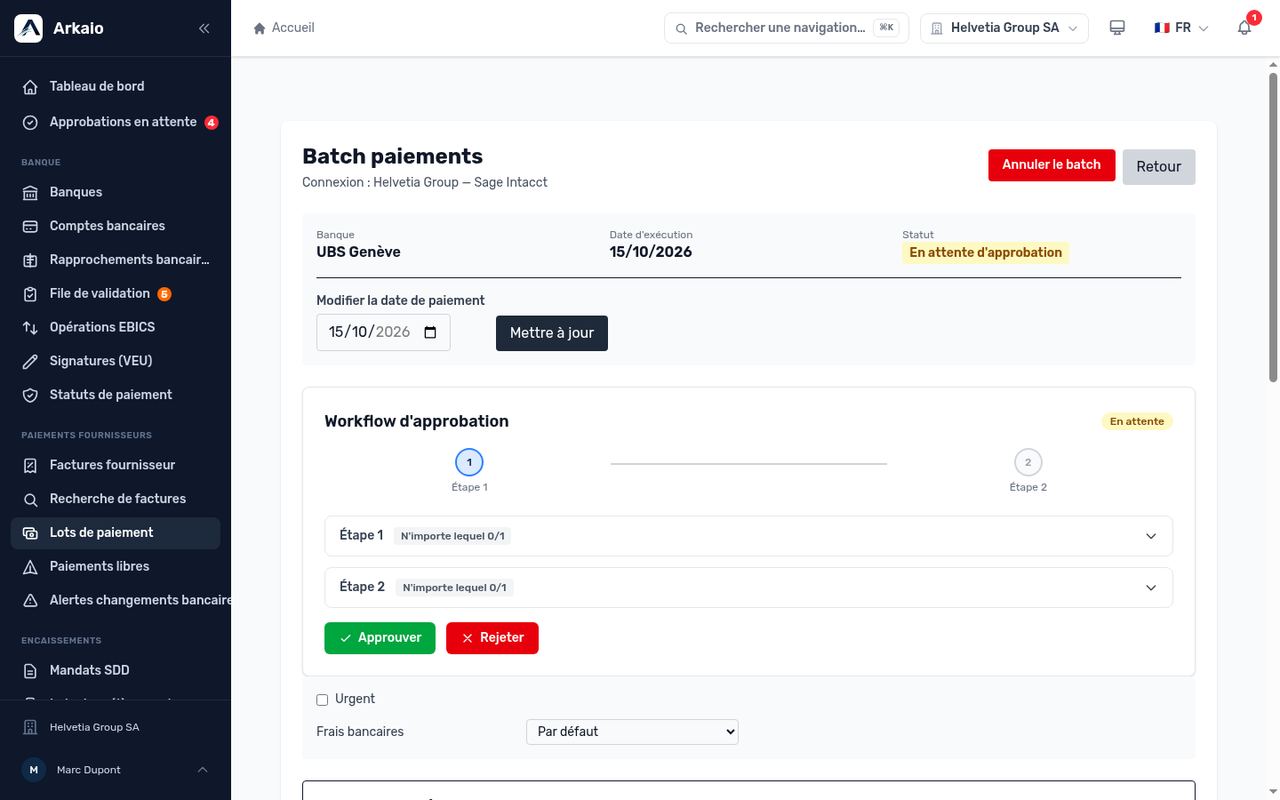Viewport: 1280px width, 800px height.
Task: Click the monitor display icon in header
Action: pyautogui.click(x=1117, y=28)
